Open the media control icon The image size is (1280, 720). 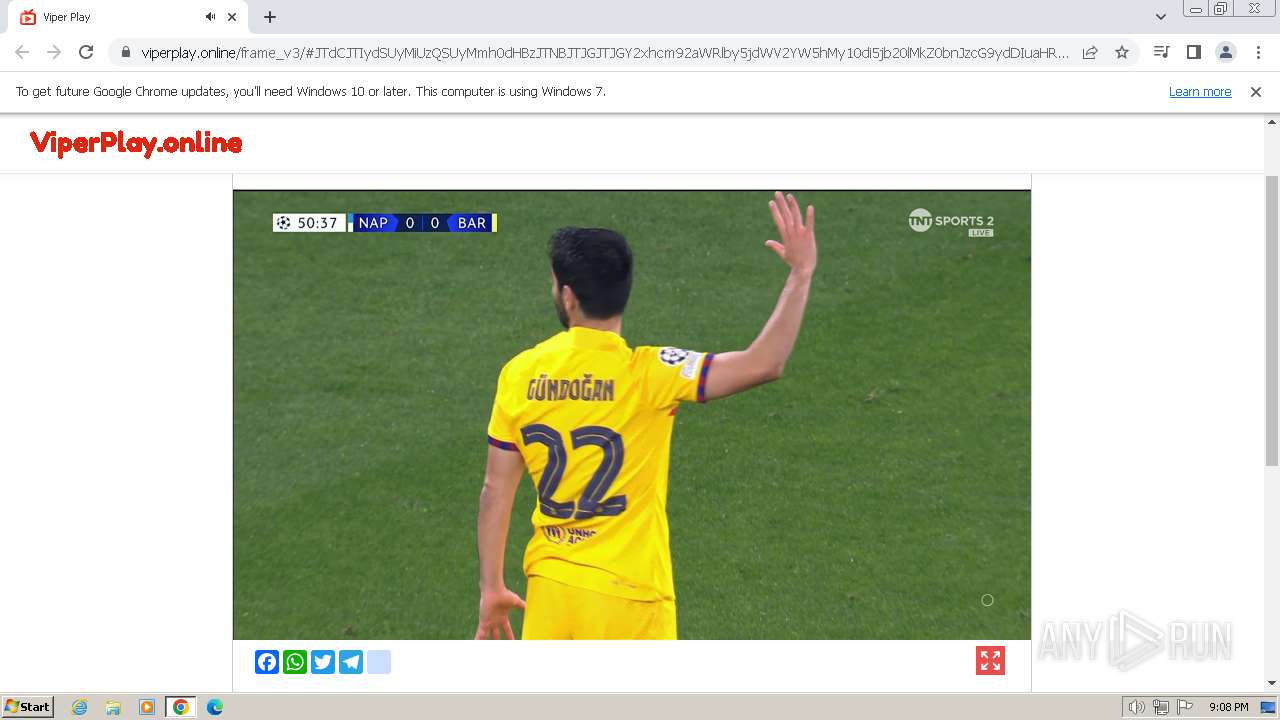tap(1161, 52)
